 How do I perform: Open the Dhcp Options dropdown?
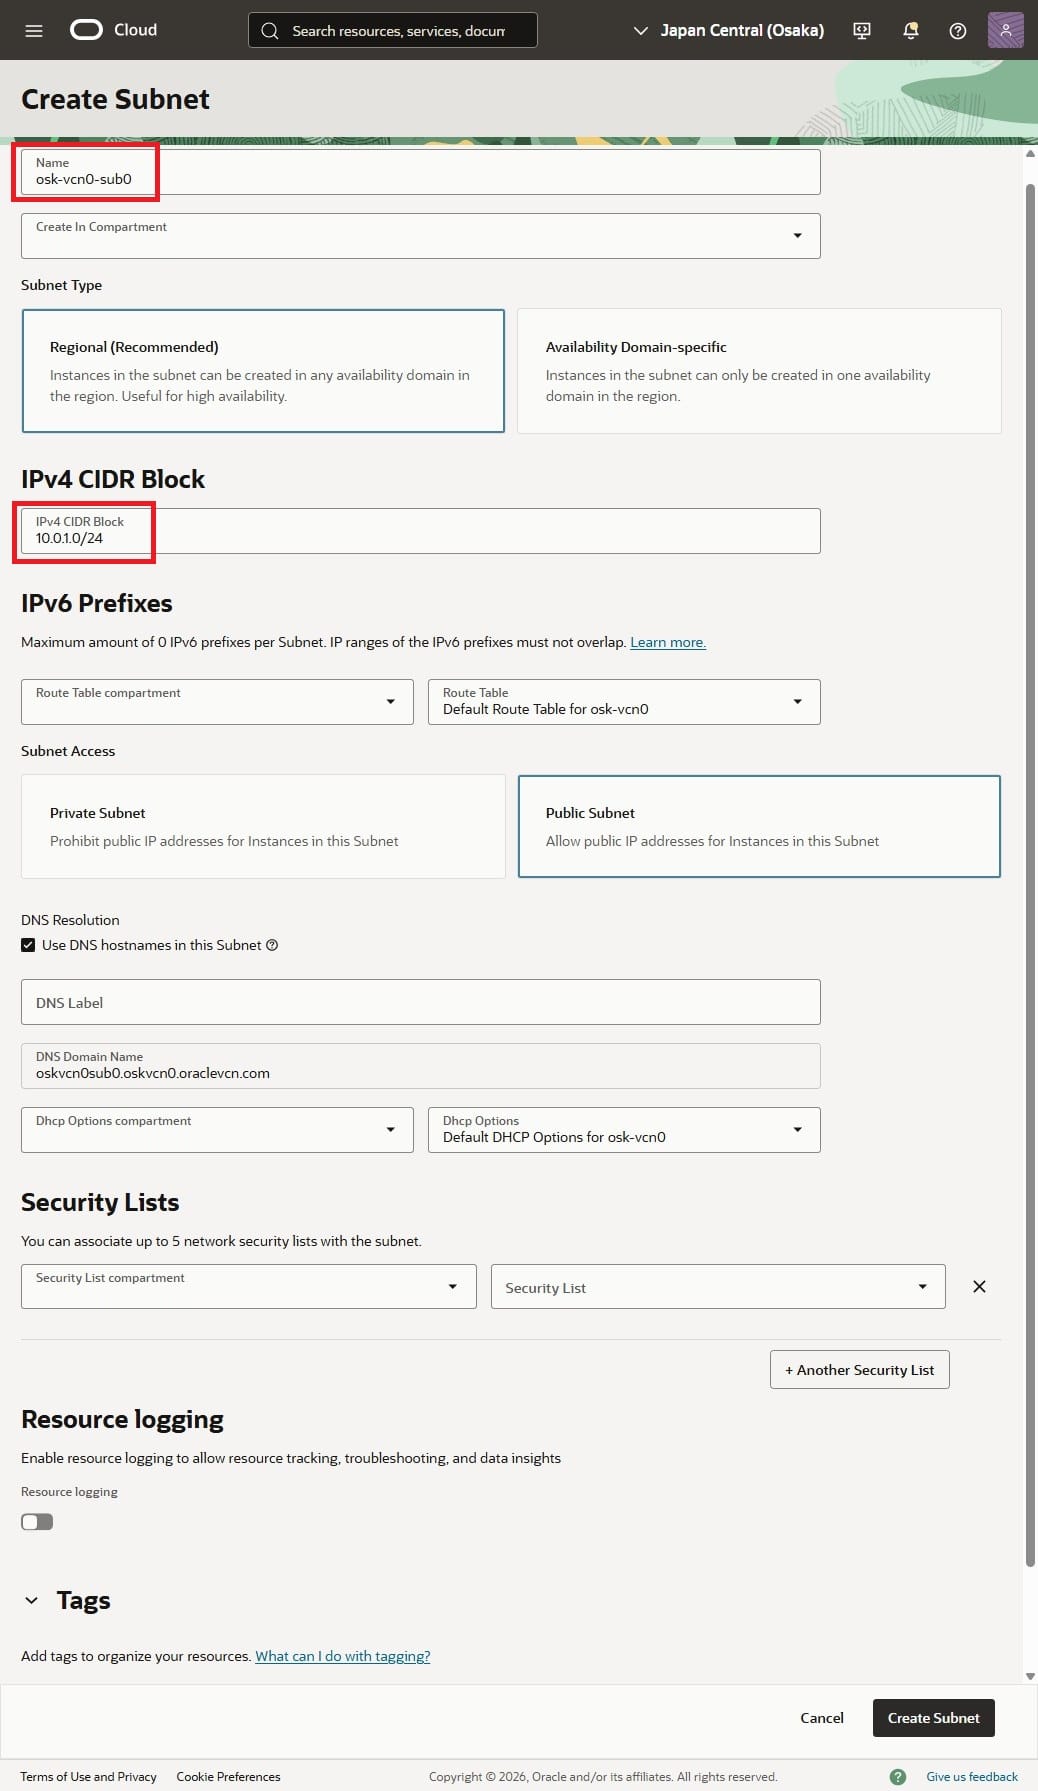coord(797,1129)
